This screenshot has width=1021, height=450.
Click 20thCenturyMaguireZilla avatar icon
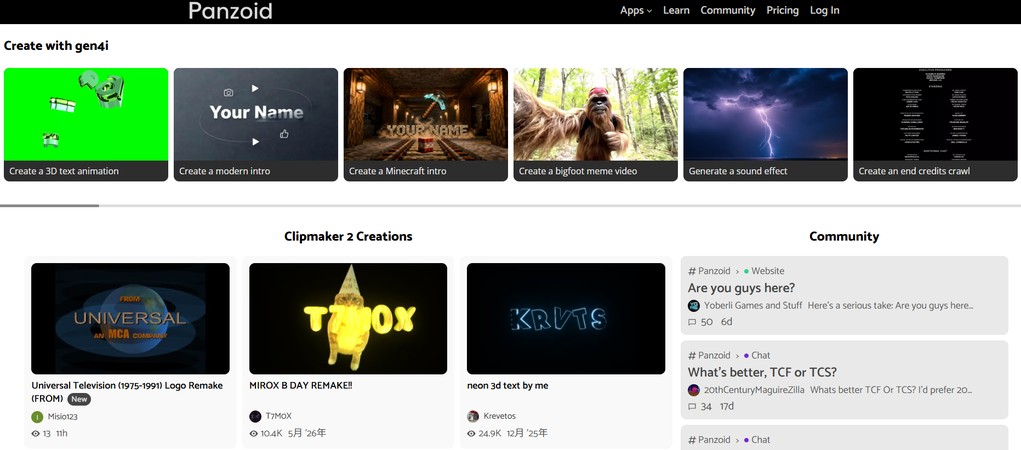click(693, 390)
